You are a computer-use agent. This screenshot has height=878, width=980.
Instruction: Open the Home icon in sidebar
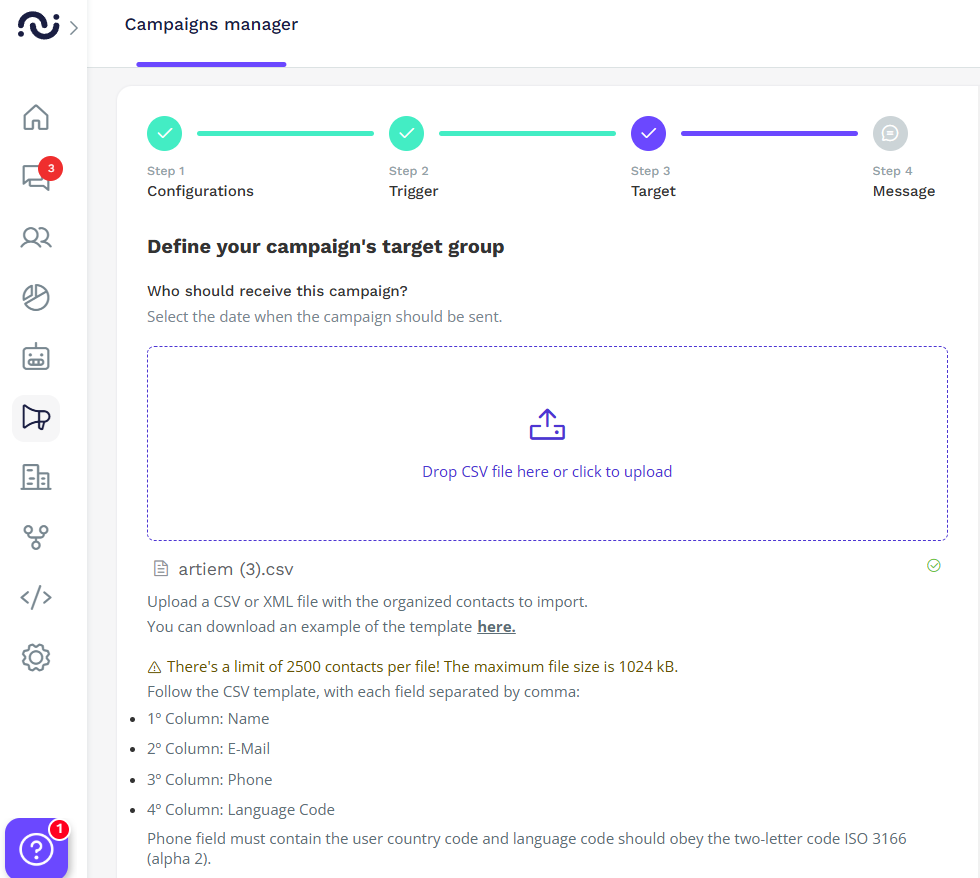[36, 117]
